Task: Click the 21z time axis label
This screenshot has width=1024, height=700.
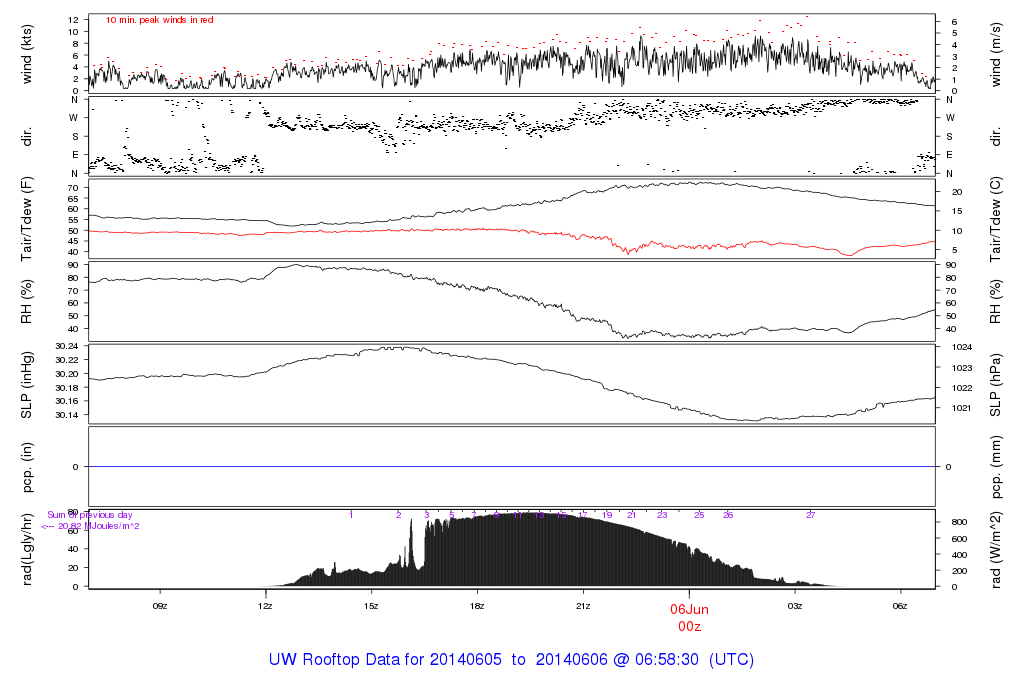Action: [x=583, y=606]
